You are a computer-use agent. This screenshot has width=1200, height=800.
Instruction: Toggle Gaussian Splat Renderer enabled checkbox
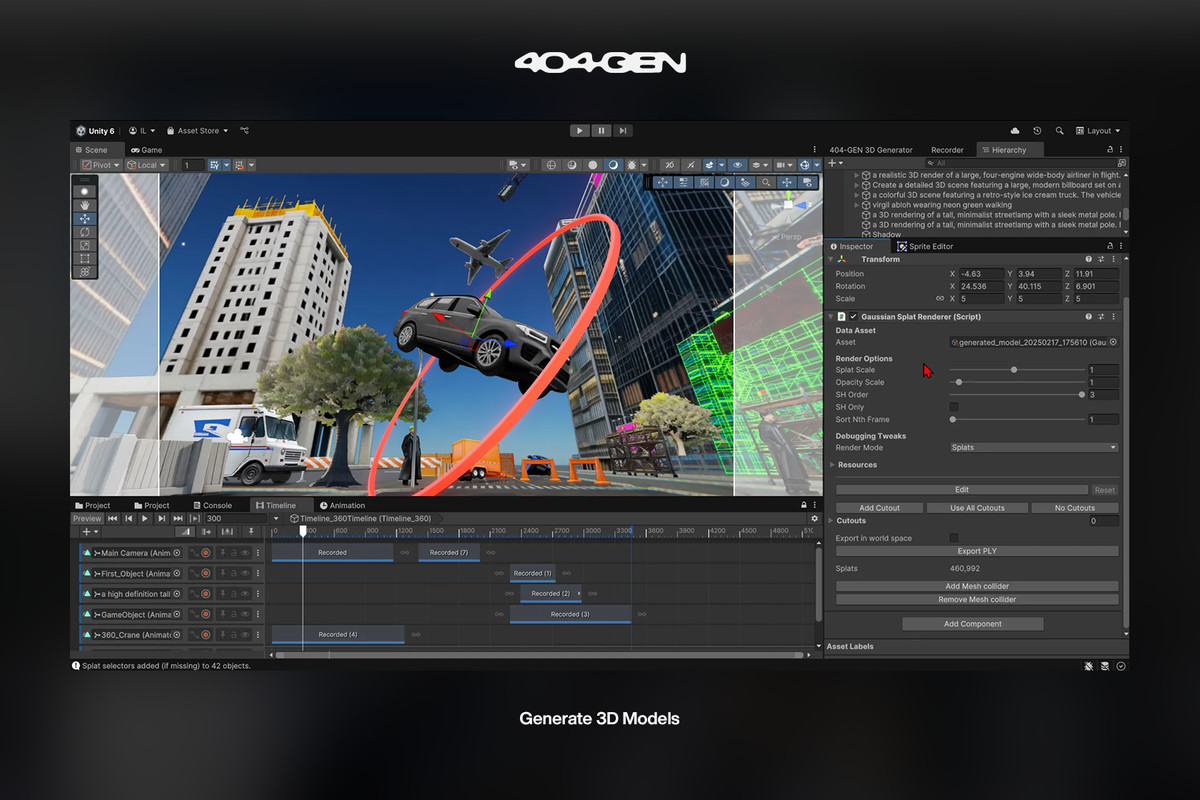coord(853,316)
